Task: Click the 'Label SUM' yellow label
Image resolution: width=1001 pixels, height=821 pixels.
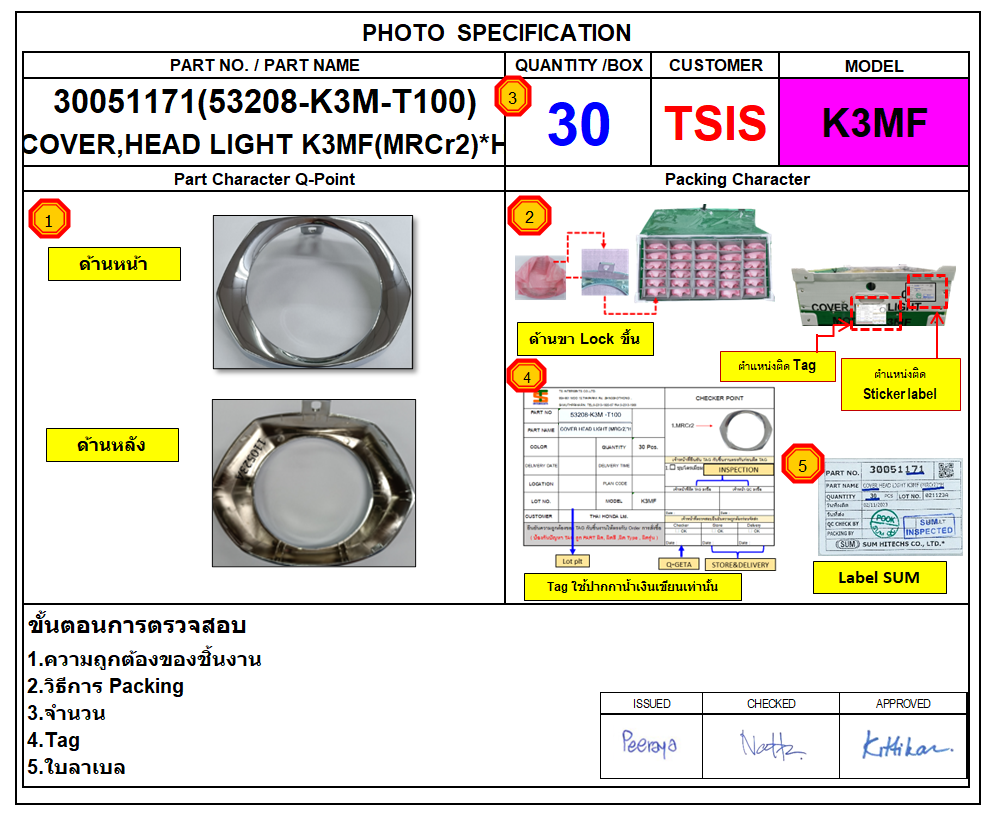Action: (x=880, y=578)
